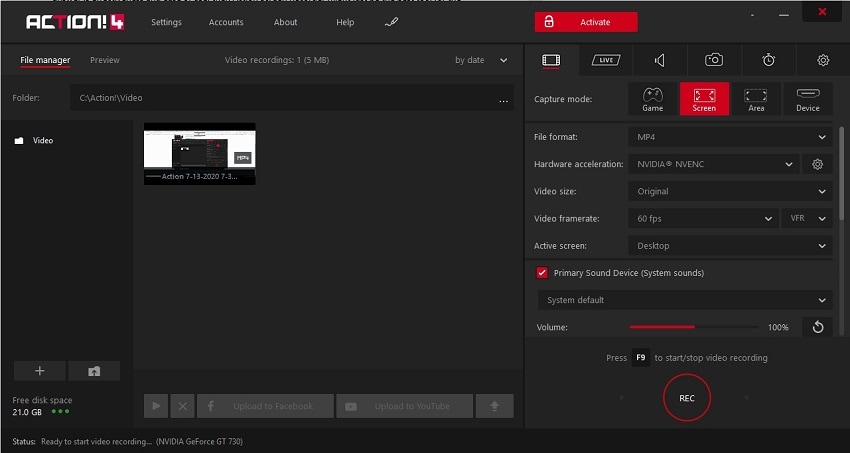850x453 pixels.
Task: Open the screenshot camera tab
Action: coord(714,60)
